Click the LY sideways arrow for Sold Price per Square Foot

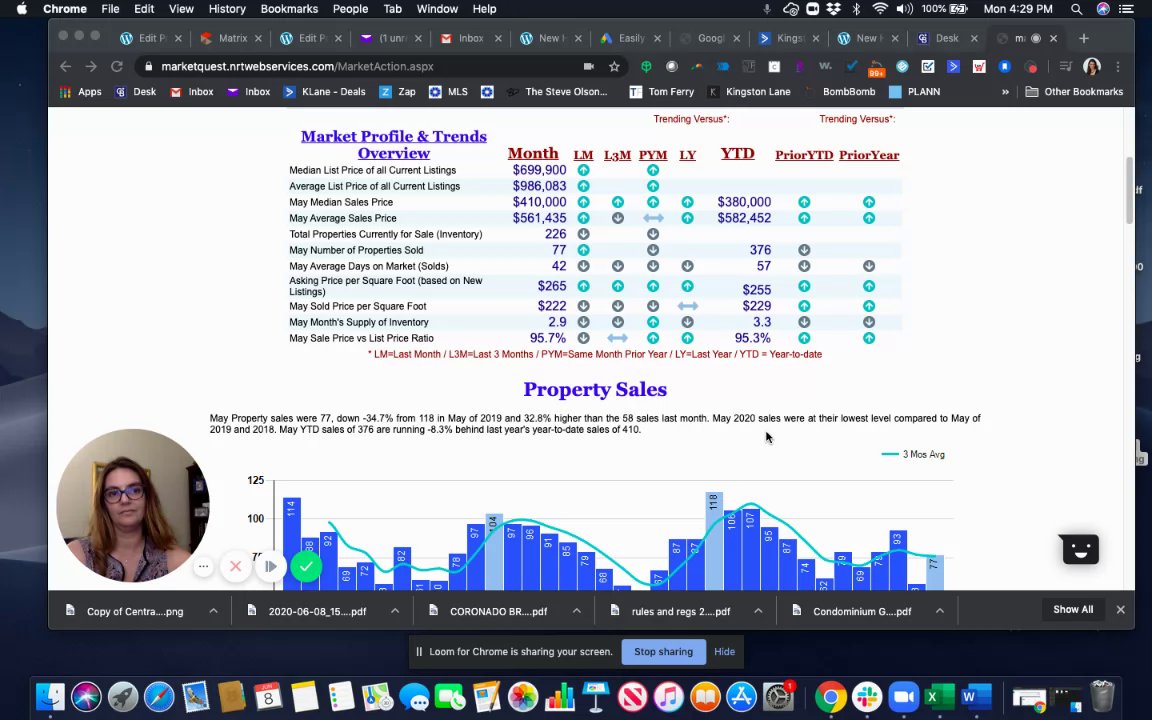pos(688,306)
